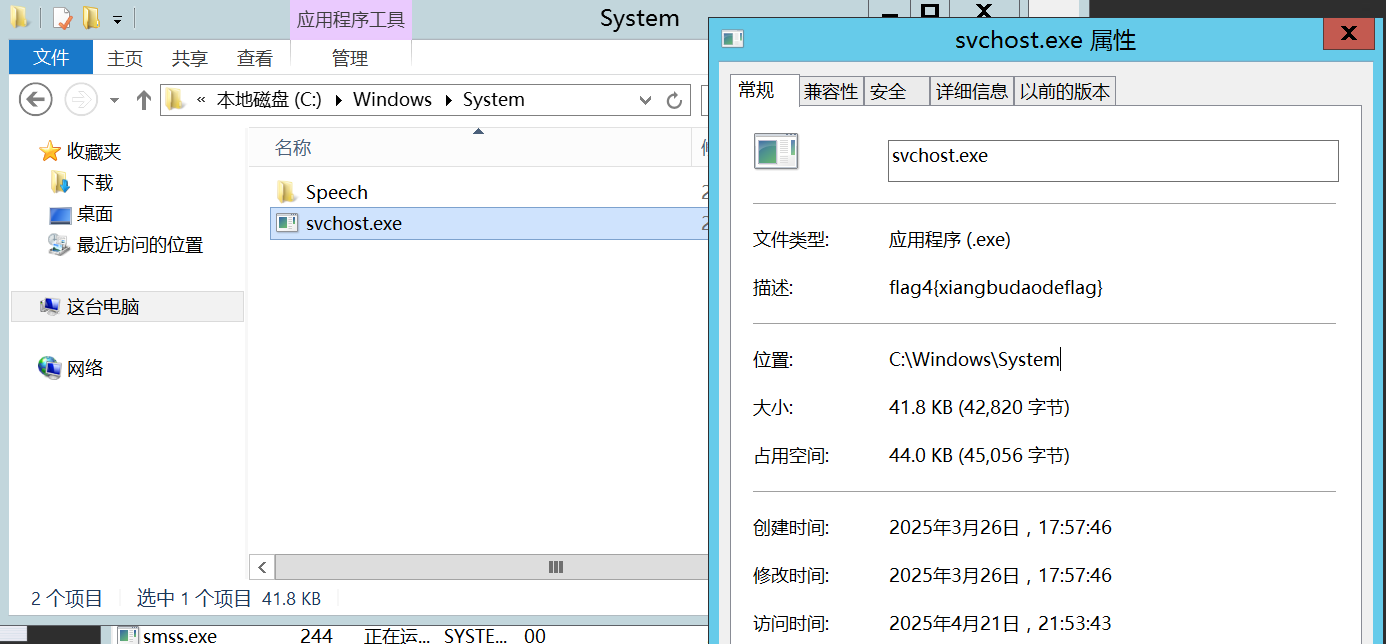Click the 应用程序工具 contextual tab header
The image size is (1386, 644).
click(x=350, y=20)
